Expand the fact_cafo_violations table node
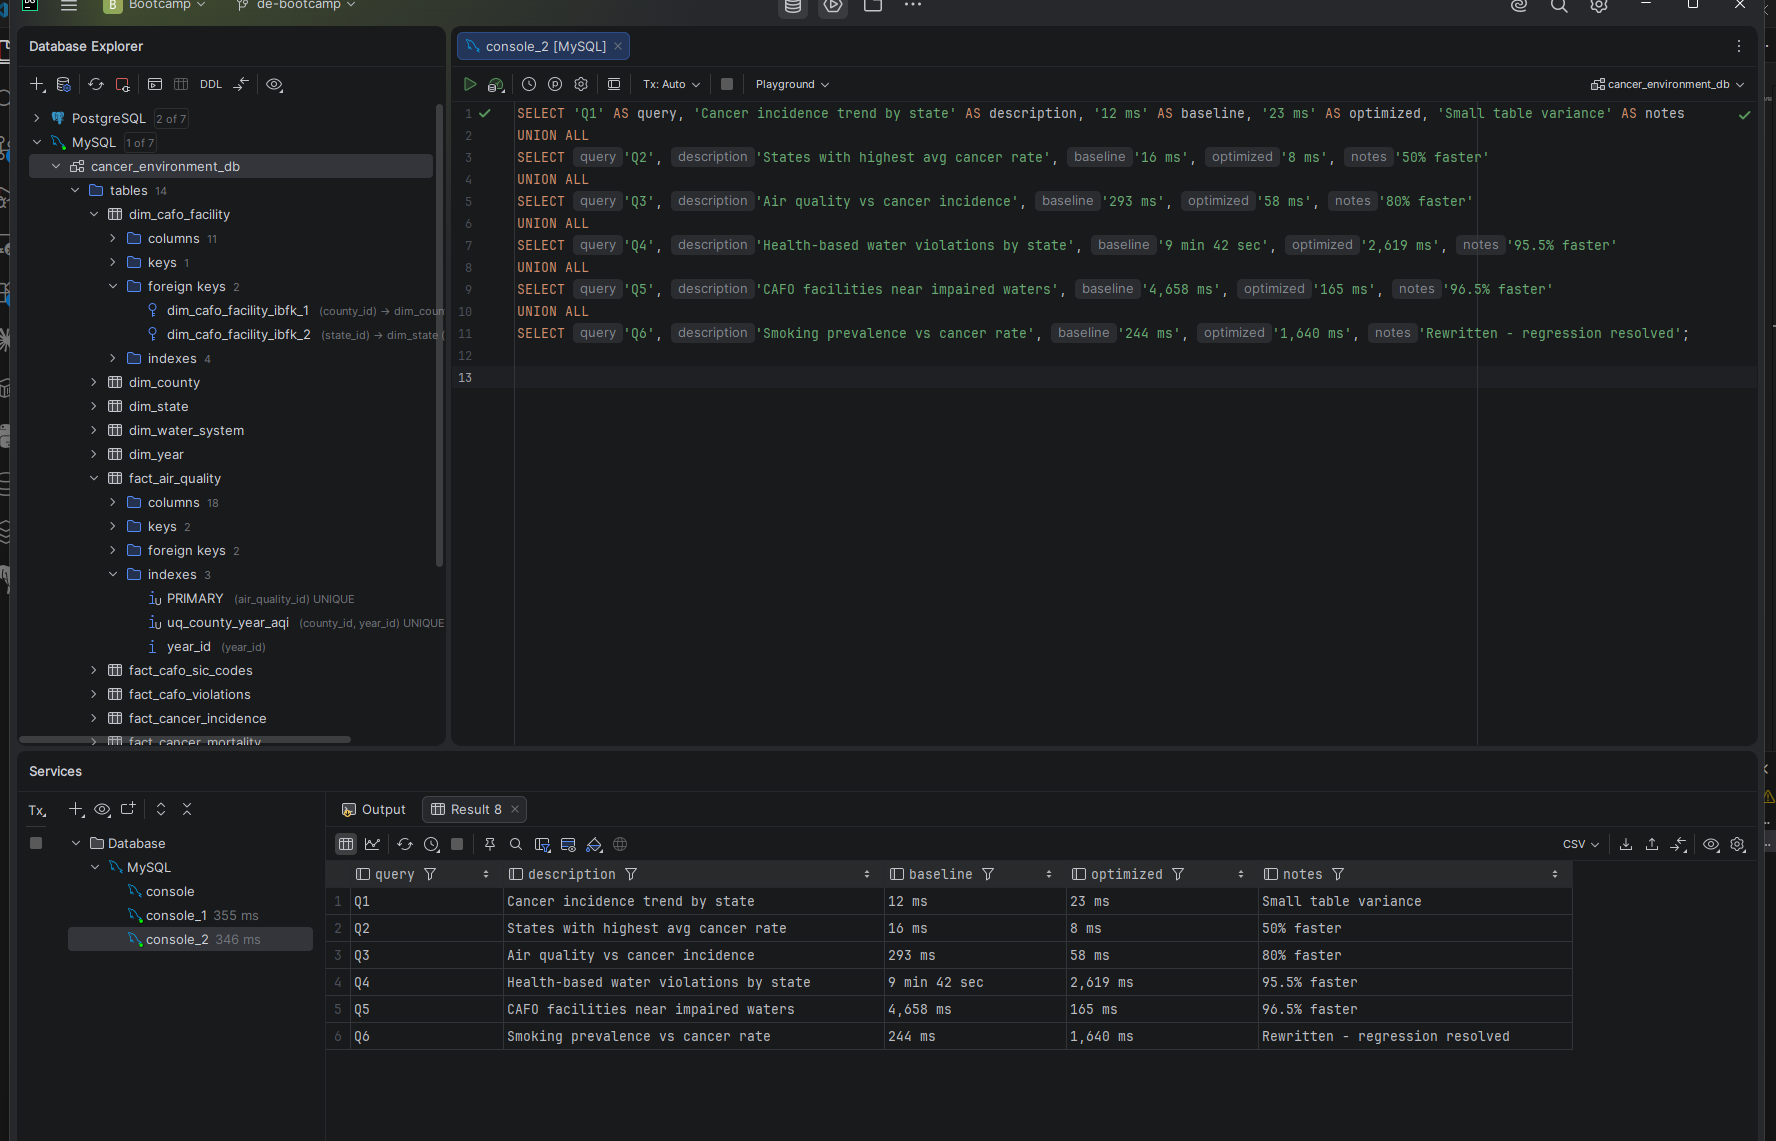 [x=94, y=694]
